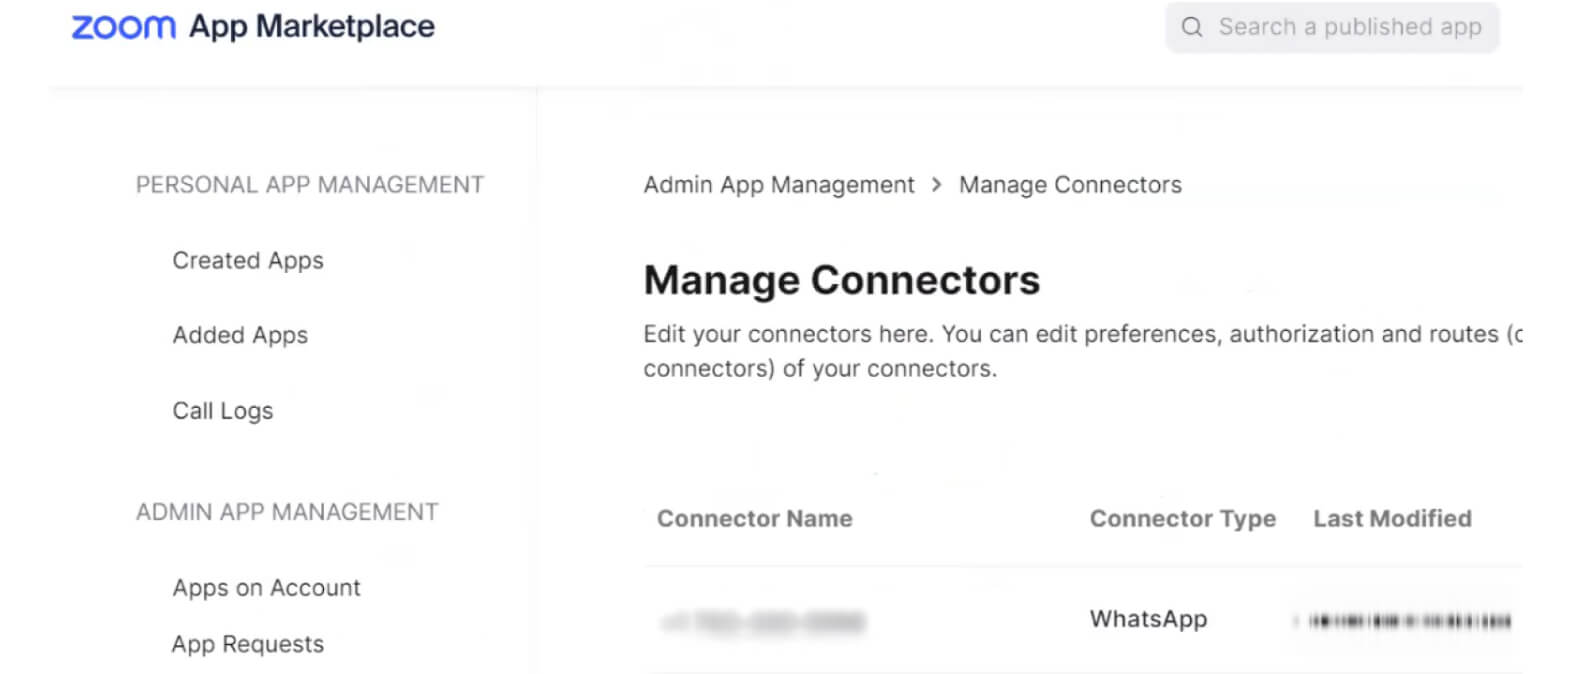
Task: Go to Added Apps
Action: 240,336
